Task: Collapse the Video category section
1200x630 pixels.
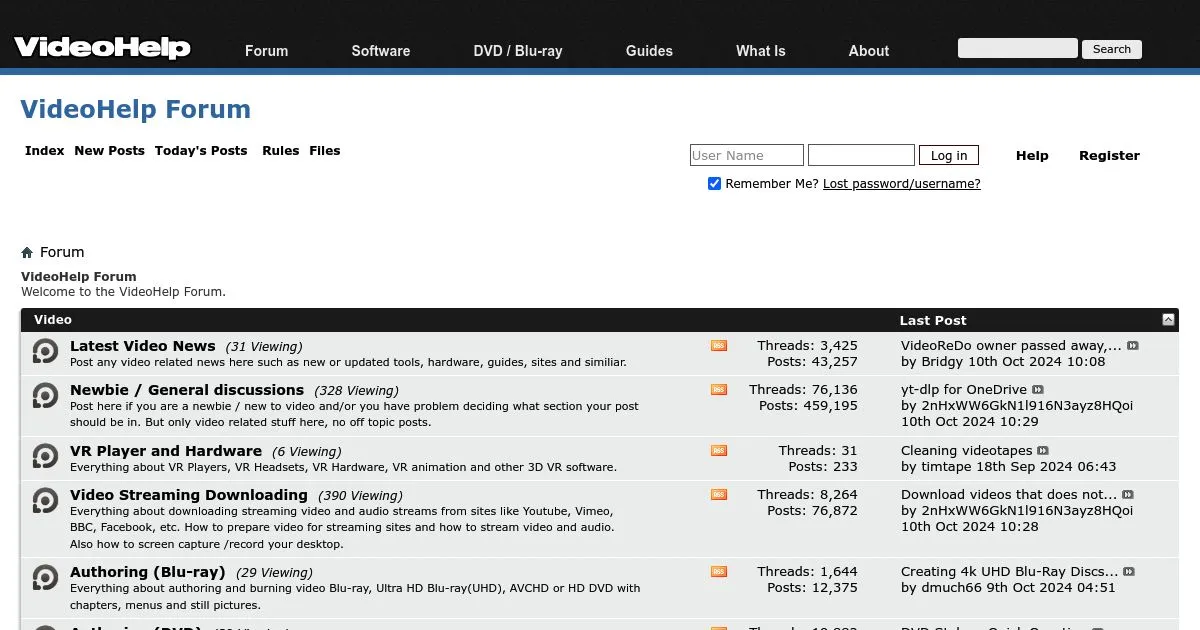Action: 1168,320
